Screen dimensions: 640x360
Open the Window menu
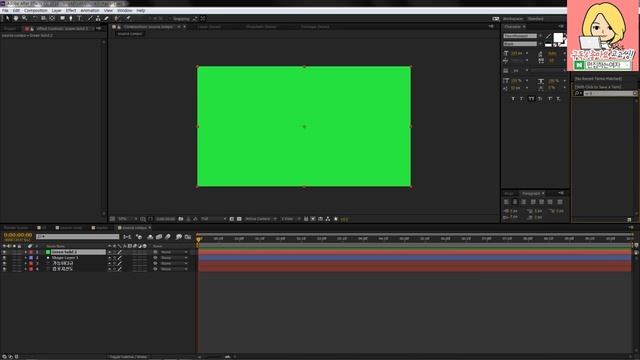coord(125,11)
